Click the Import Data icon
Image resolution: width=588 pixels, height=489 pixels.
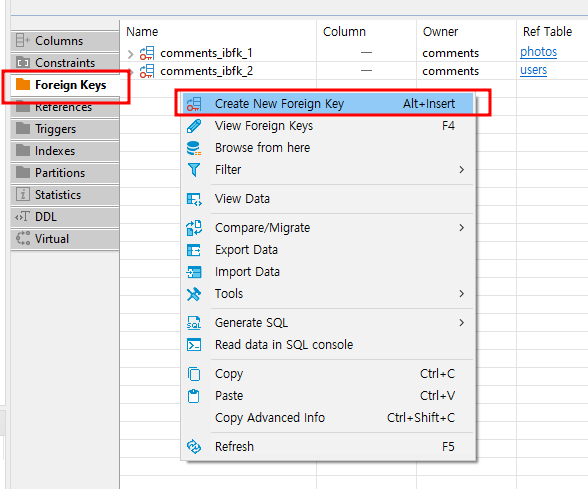[x=194, y=272]
